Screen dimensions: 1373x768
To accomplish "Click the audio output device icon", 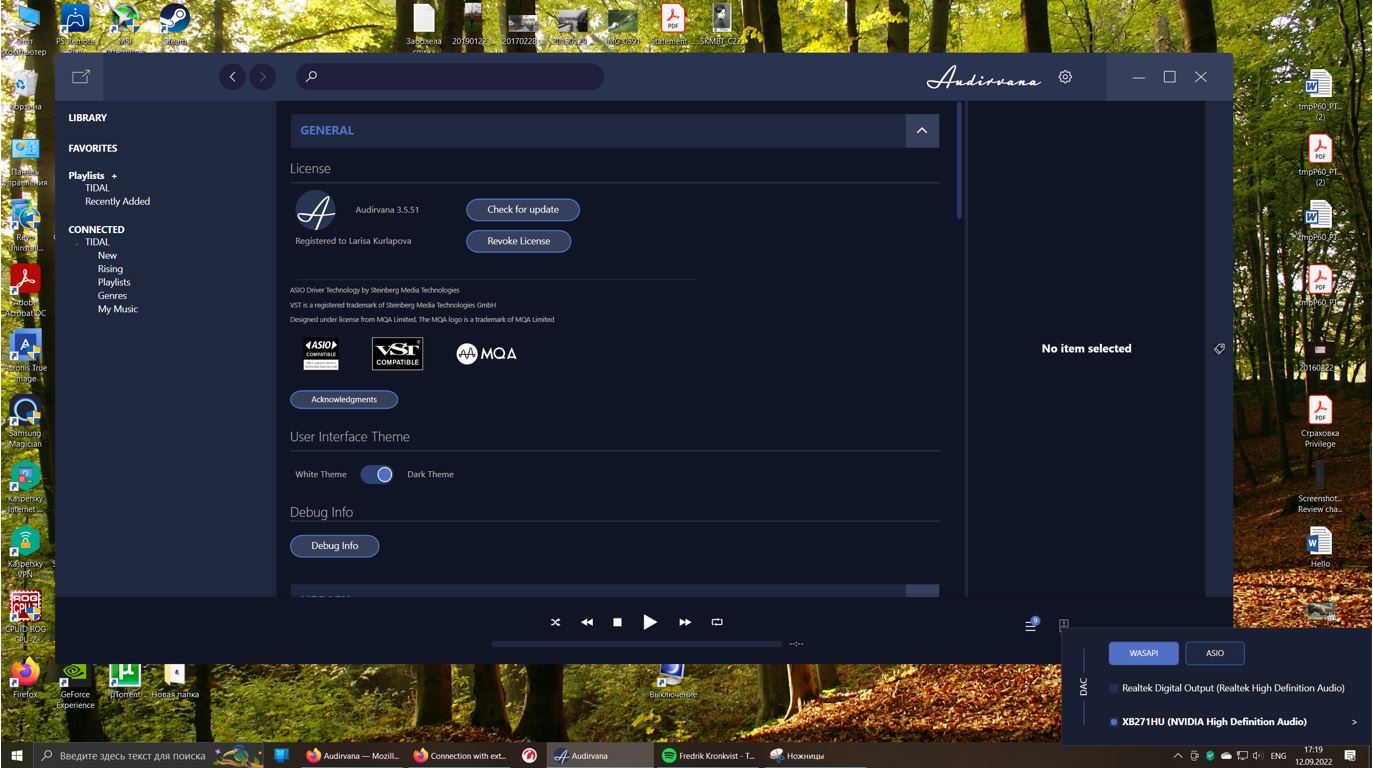I will click(x=1064, y=625).
